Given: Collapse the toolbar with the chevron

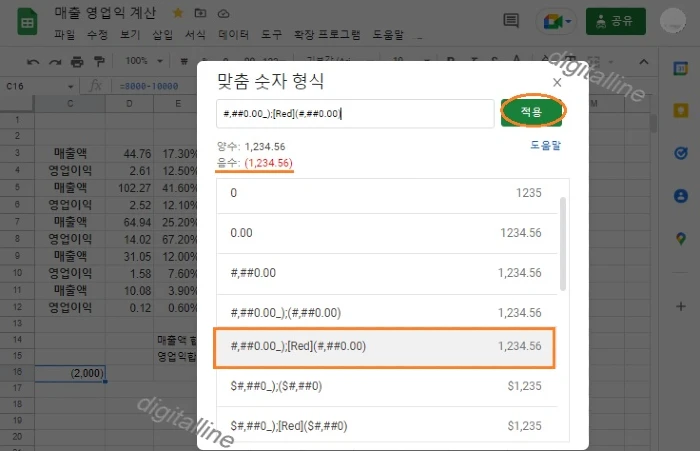Looking at the screenshot, I should pos(643,62).
